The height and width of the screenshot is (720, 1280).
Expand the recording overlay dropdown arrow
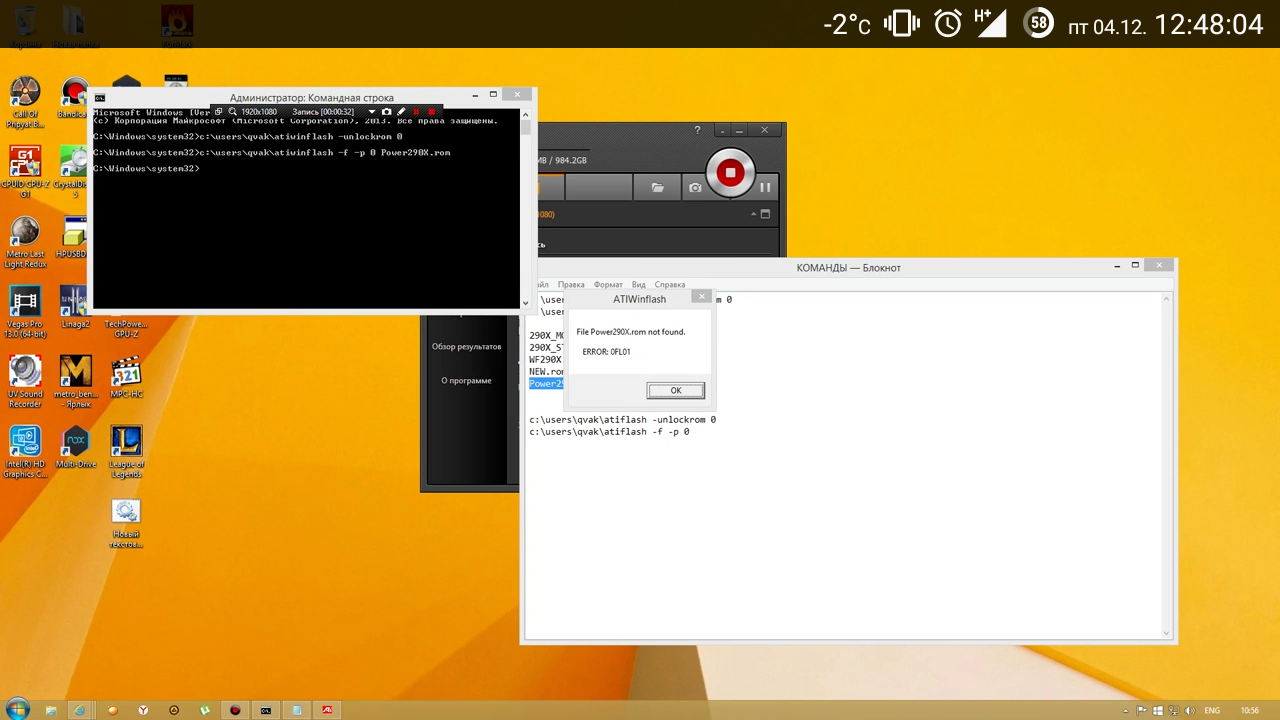tap(372, 112)
